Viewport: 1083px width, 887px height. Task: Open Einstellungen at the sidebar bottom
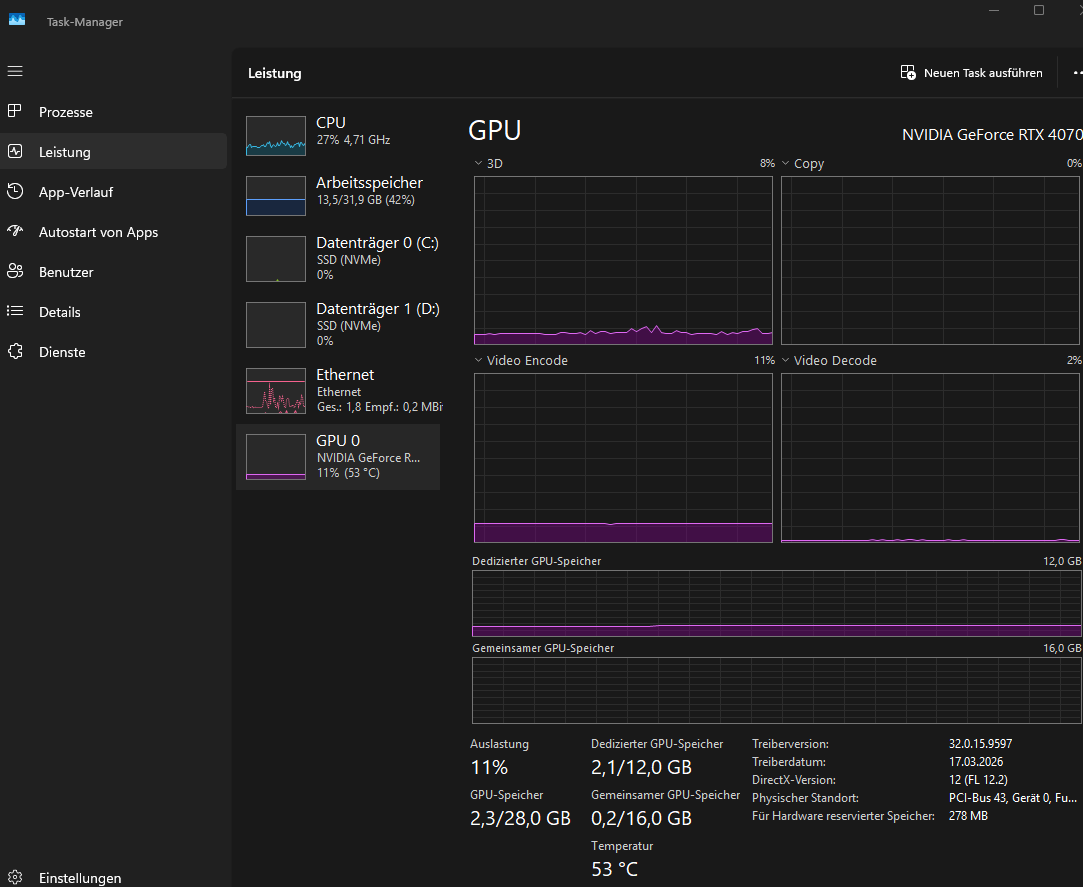coord(113,877)
